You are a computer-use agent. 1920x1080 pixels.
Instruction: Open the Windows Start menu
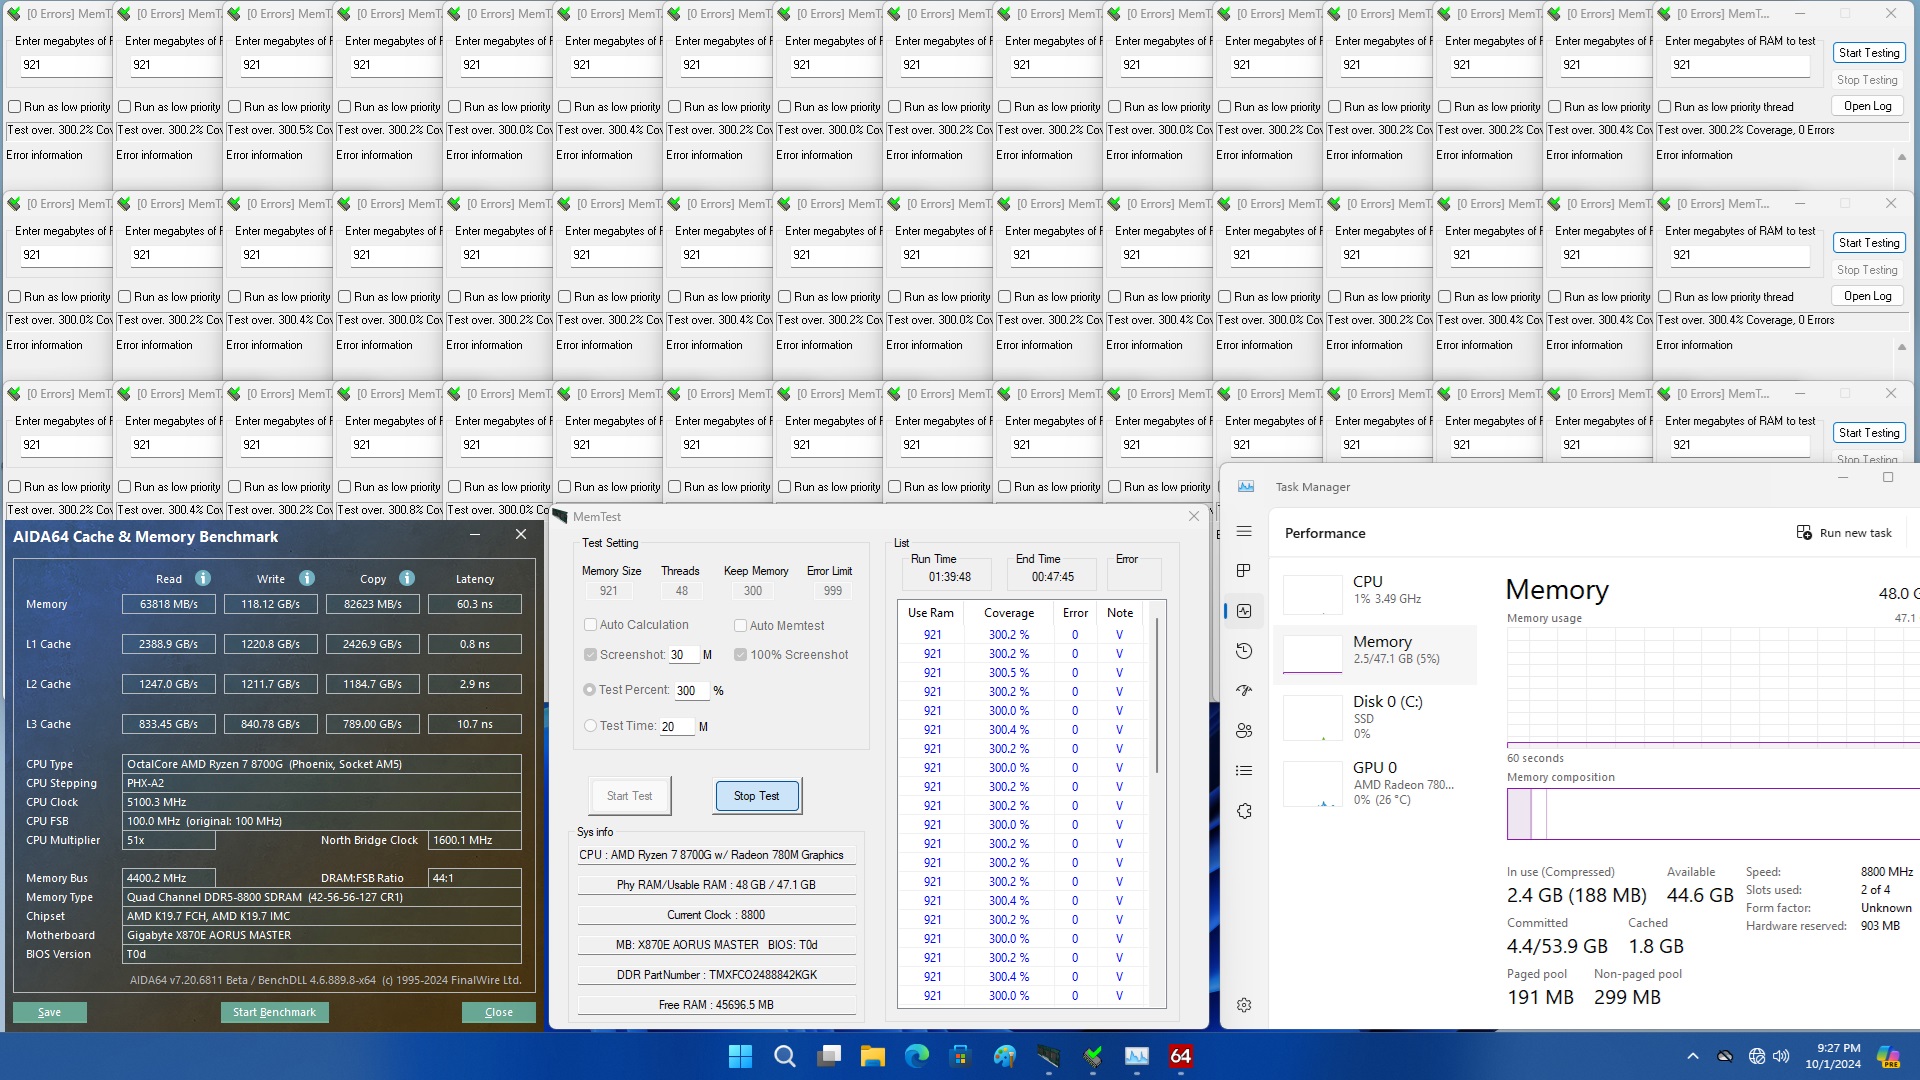(x=740, y=1056)
